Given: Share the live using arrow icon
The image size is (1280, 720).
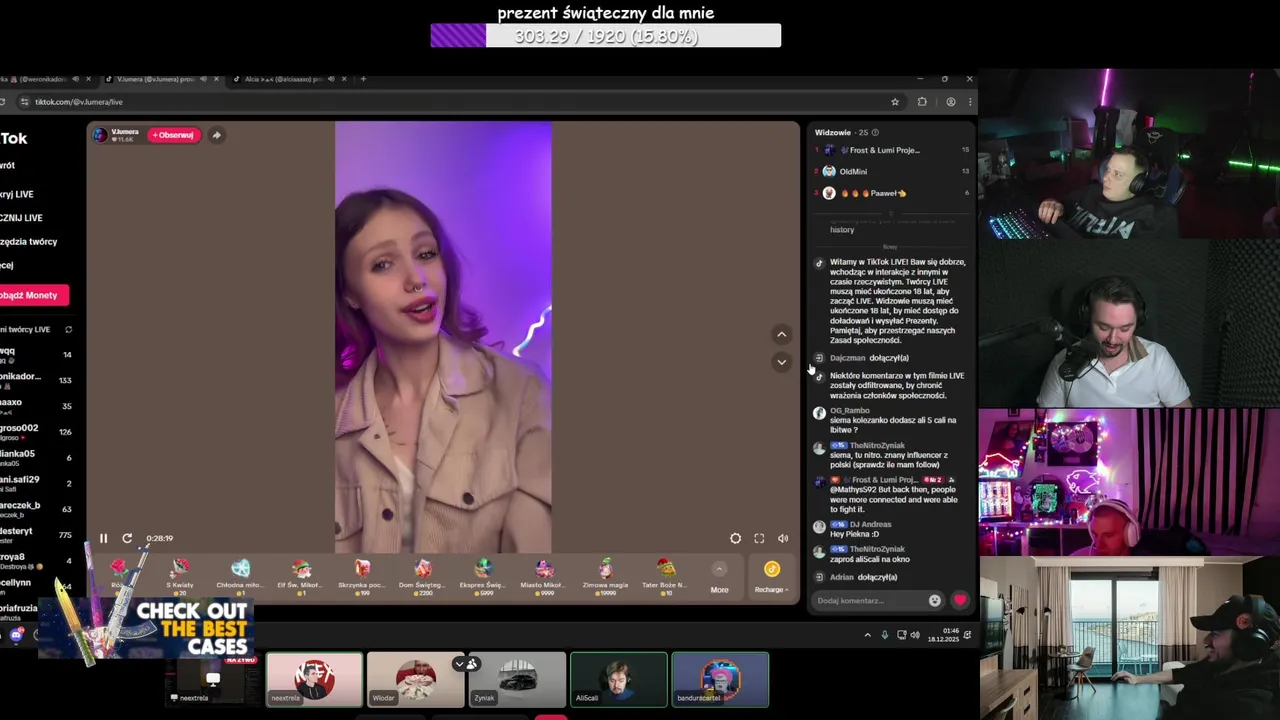Looking at the screenshot, I should click(x=216, y=135).
